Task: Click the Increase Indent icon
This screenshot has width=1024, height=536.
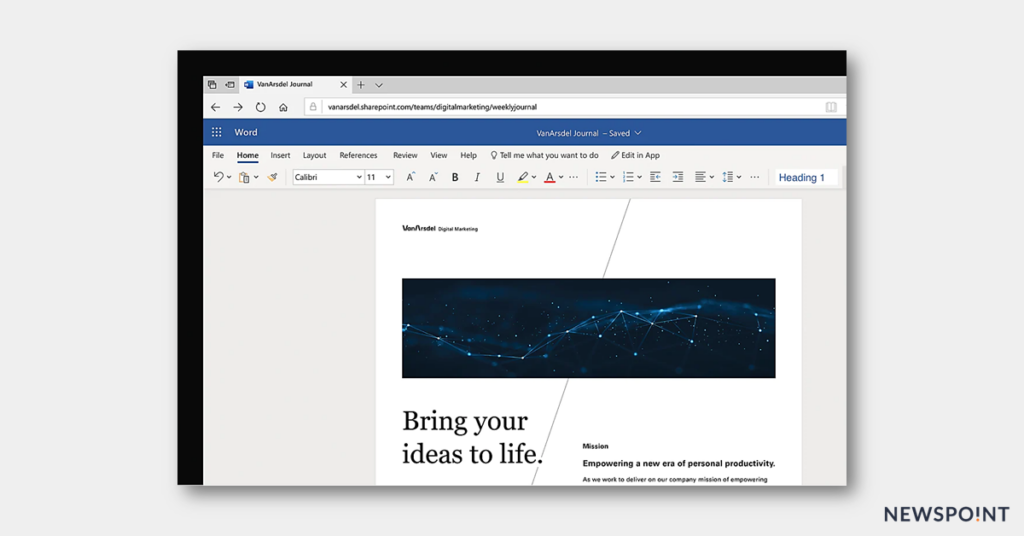Action: click(678, 177)
